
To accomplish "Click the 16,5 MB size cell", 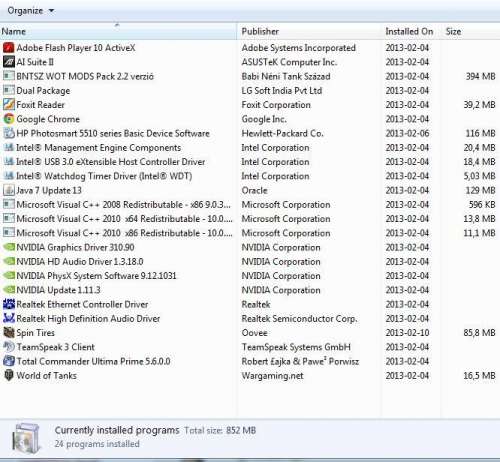I will (479, 376).
